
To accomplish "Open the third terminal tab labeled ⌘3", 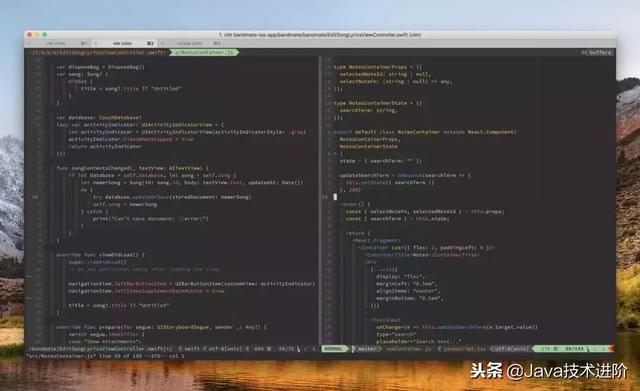I will pyautogui.click(x=191, y=43).
